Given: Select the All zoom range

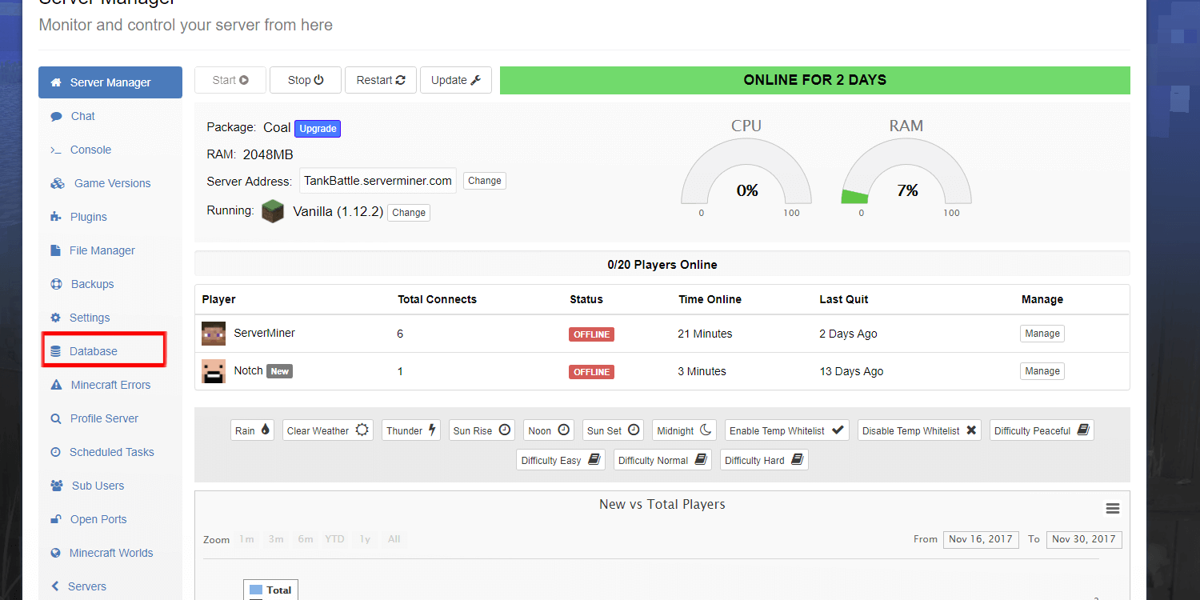Looking at the screenshot, I should click(x=394, y=539).
